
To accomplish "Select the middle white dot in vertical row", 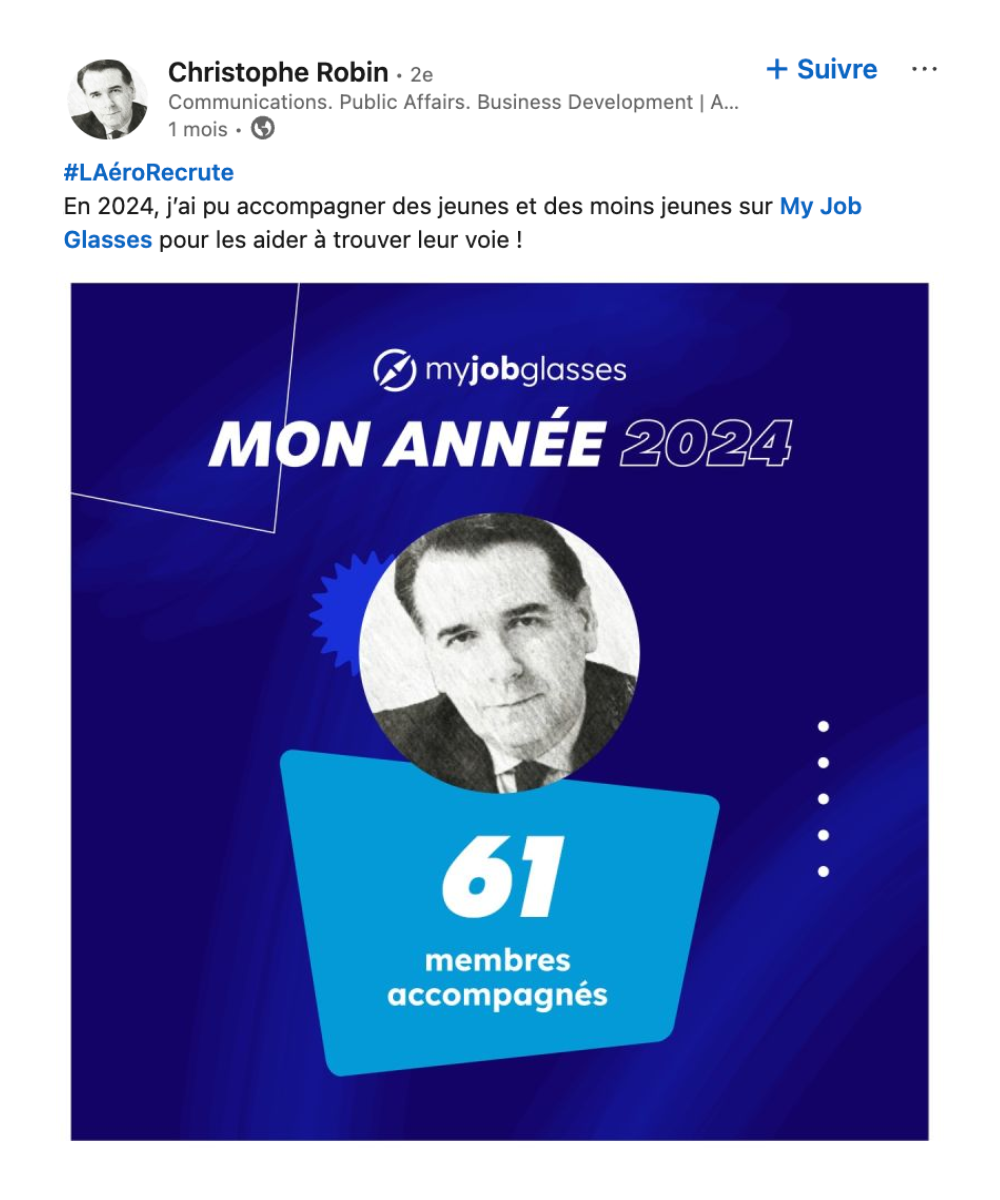I will [824, 799].
